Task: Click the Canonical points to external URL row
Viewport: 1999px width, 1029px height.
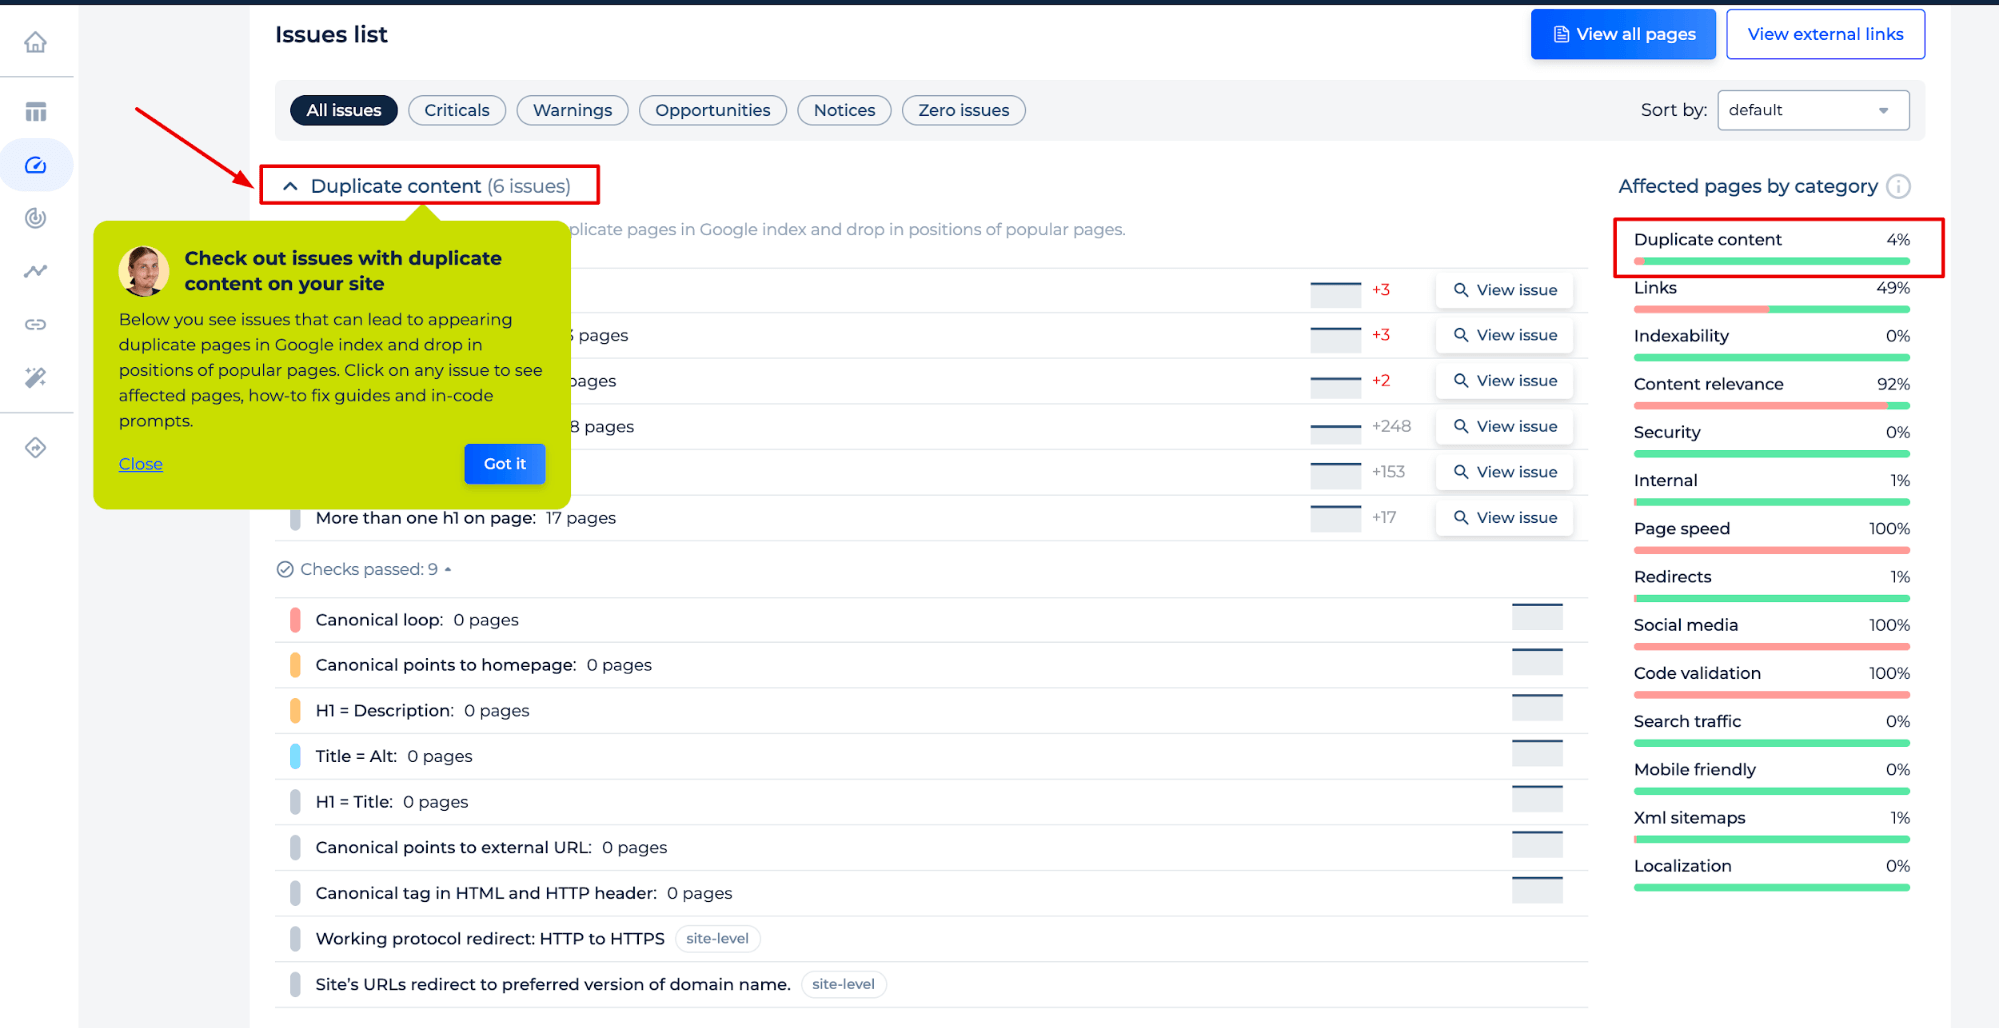Action: click(x=931, y=848)
